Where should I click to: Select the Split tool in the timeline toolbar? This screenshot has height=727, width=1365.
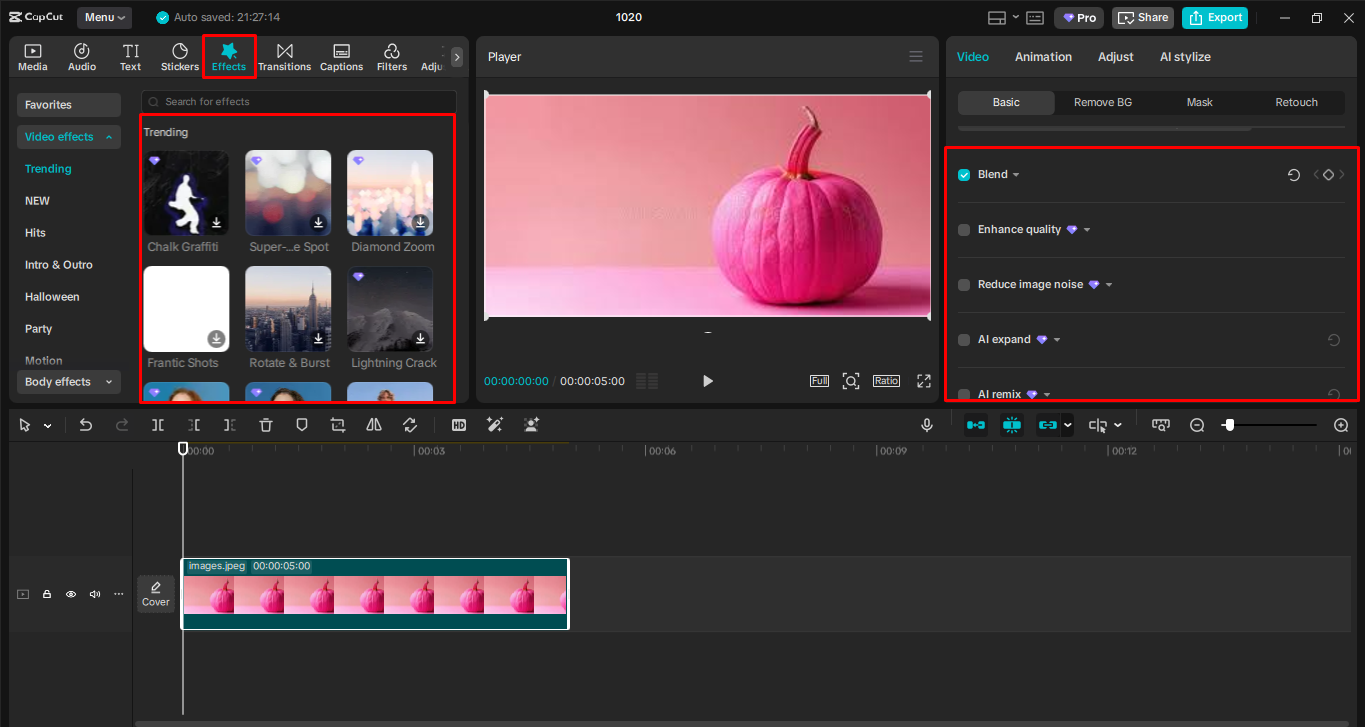(157, 424)
